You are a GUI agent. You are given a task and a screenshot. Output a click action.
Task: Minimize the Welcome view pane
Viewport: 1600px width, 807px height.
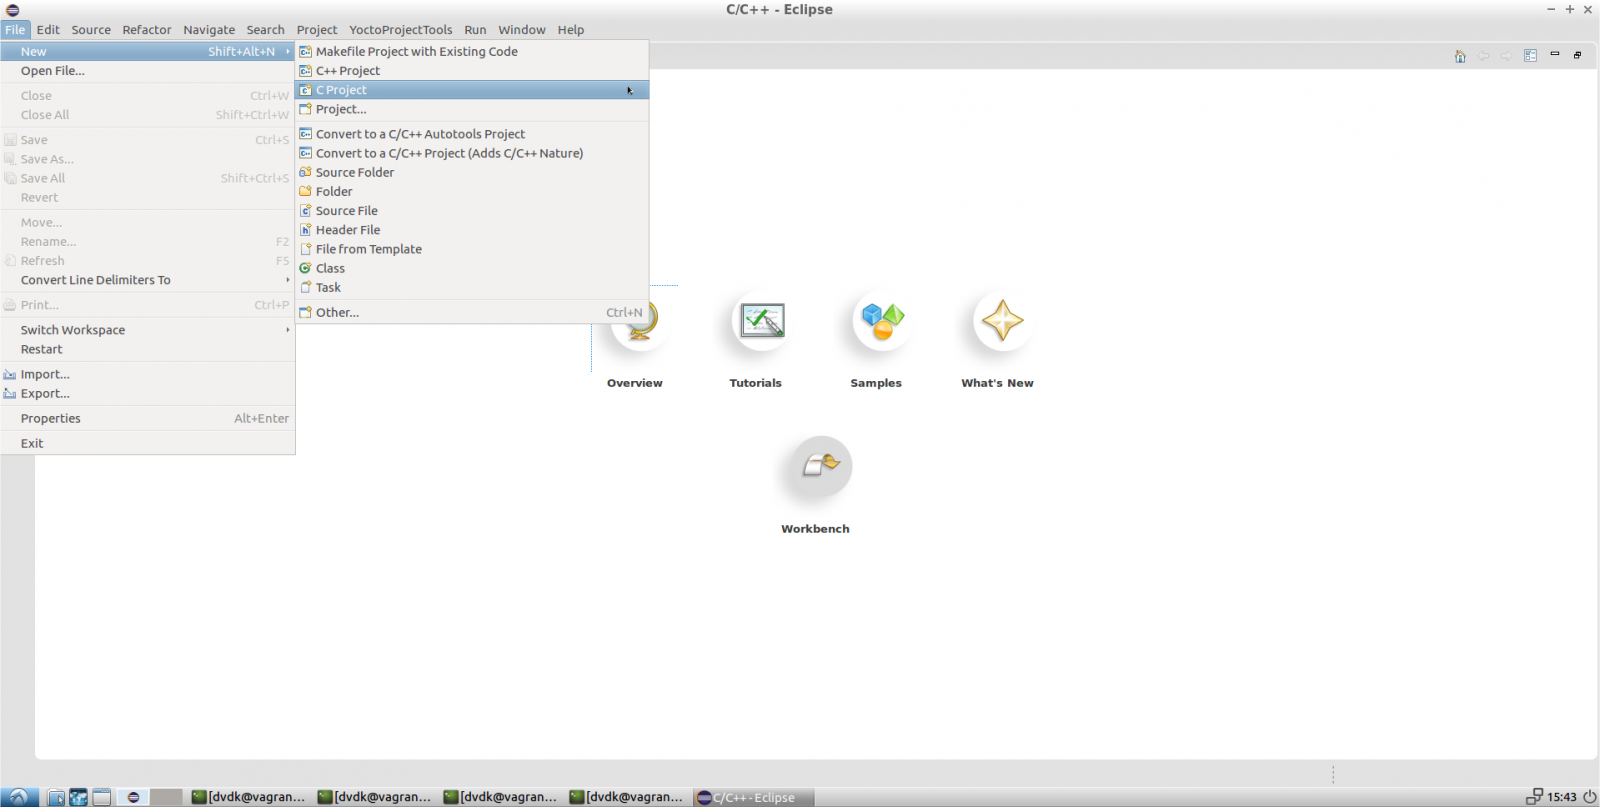pyautogui.click(x=1554, y=54)
